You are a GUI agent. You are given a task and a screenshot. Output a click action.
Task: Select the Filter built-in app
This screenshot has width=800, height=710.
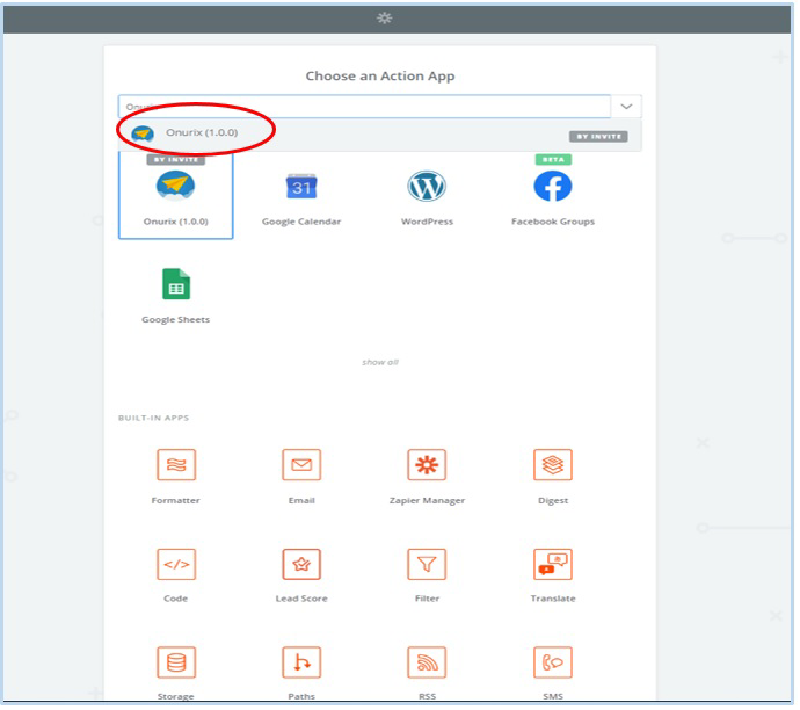[x=427, y=575]
